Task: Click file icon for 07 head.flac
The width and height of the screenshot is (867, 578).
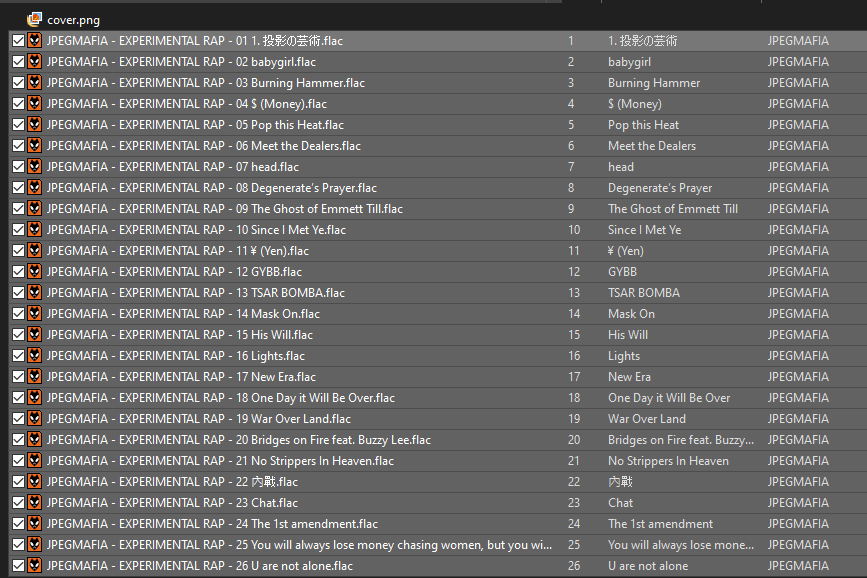Action: [34, 166]
